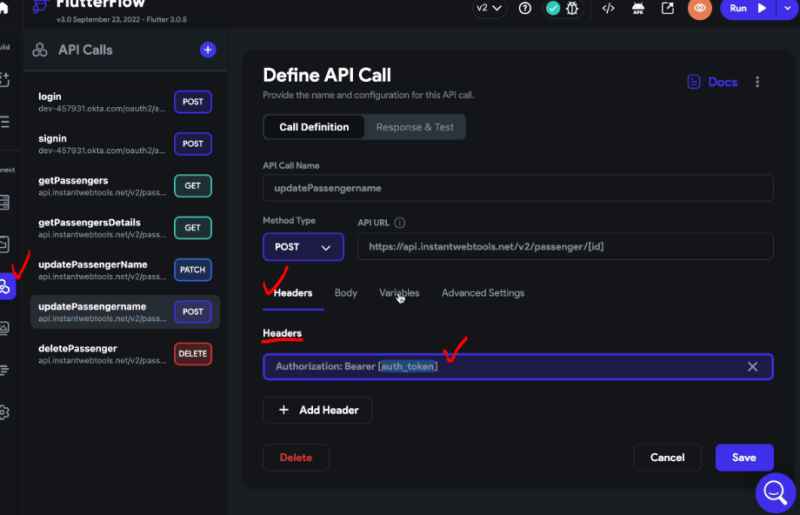The height and width of the screenshot is (515, 800).
Task: Select the getPassengersDetails API call
Action: click(x=125, y=228)
